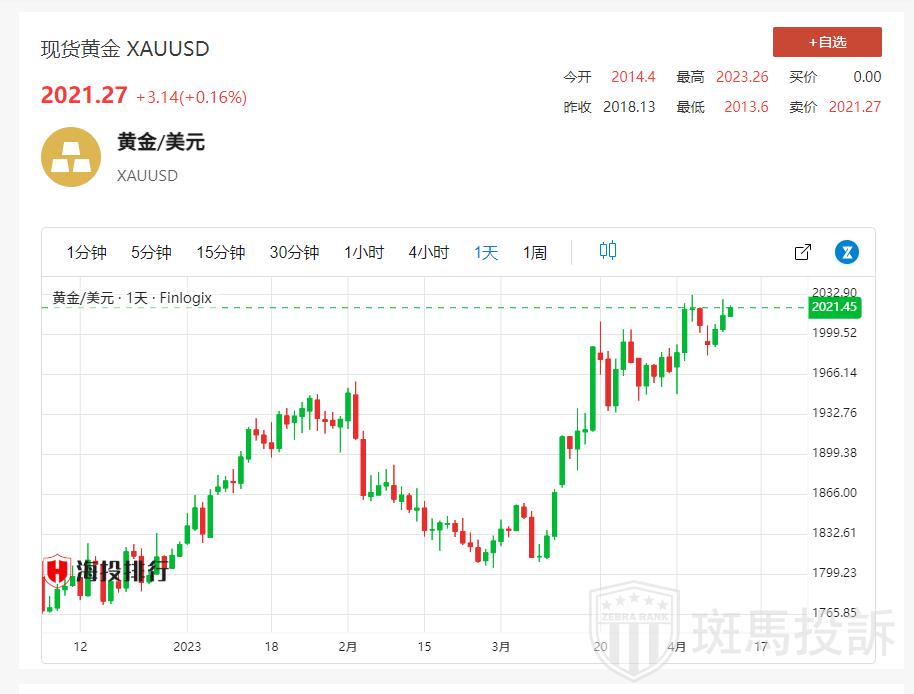Image resolution: width=914 pixels, height=694 pixels.
Task: Click the 现货黄金 XAUUSD title
Action: click(125, 49)
